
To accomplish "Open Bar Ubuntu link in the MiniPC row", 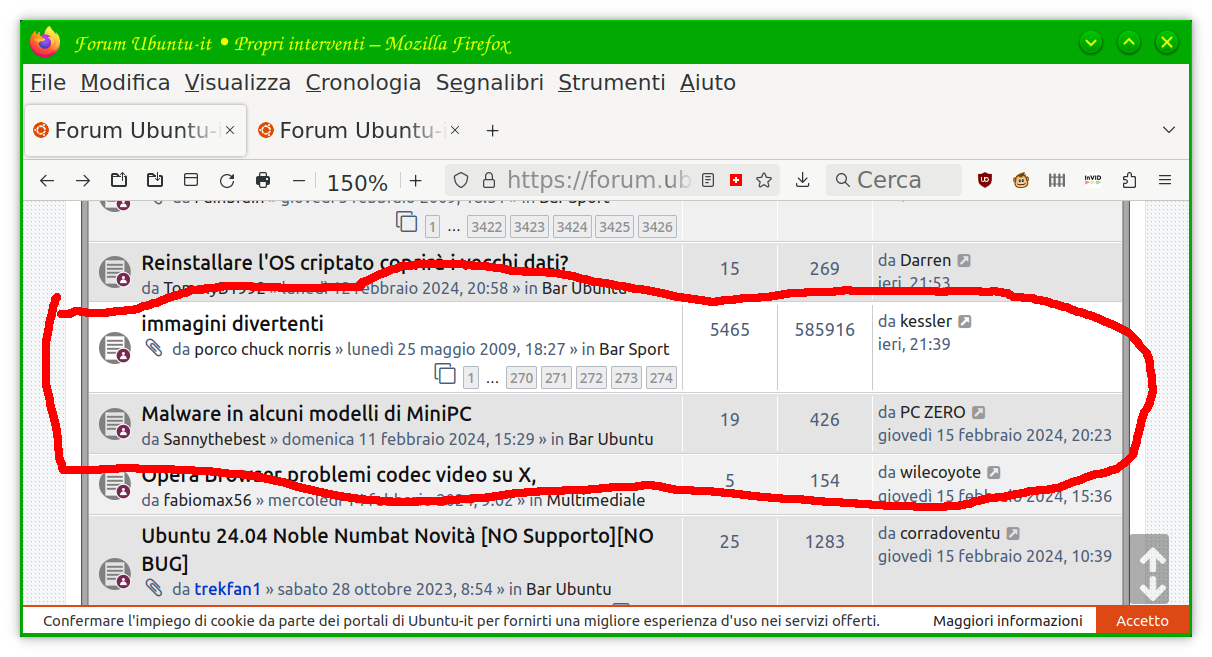I will pyautogui.click(x=611, y=439).
